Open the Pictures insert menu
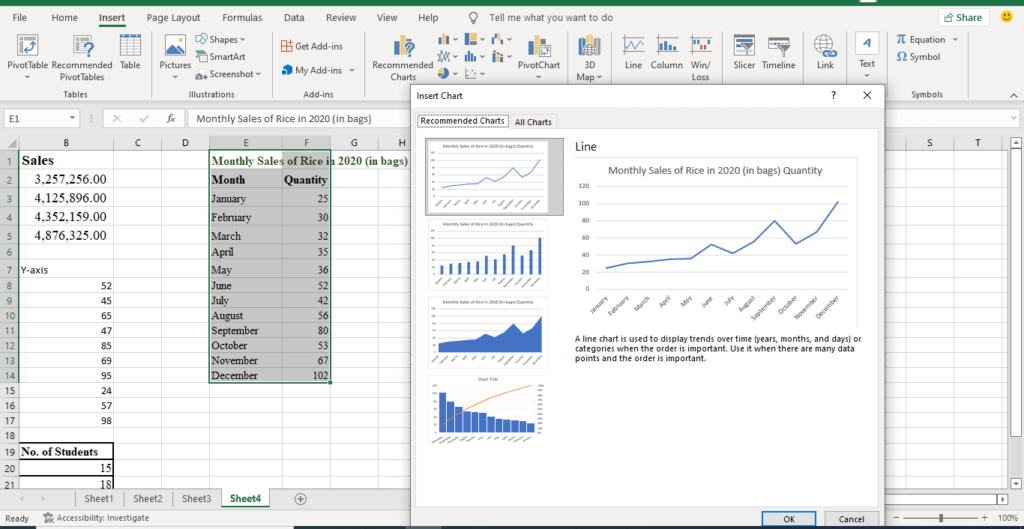This screenshot has width=1024, height=529. (174, 57)
